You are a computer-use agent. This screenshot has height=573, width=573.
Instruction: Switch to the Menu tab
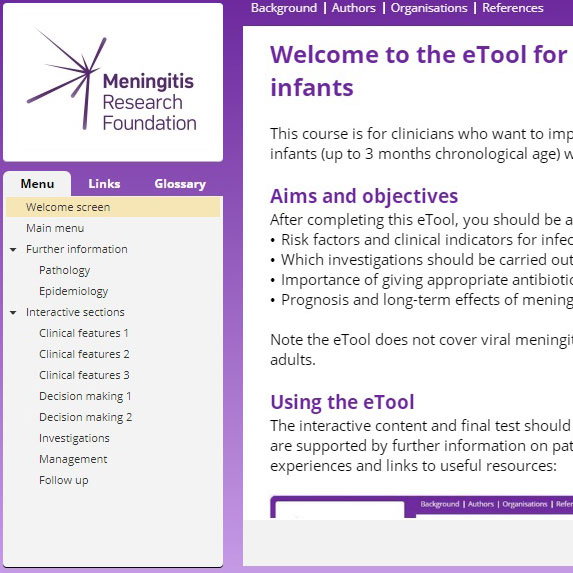(x=37, y=184)
